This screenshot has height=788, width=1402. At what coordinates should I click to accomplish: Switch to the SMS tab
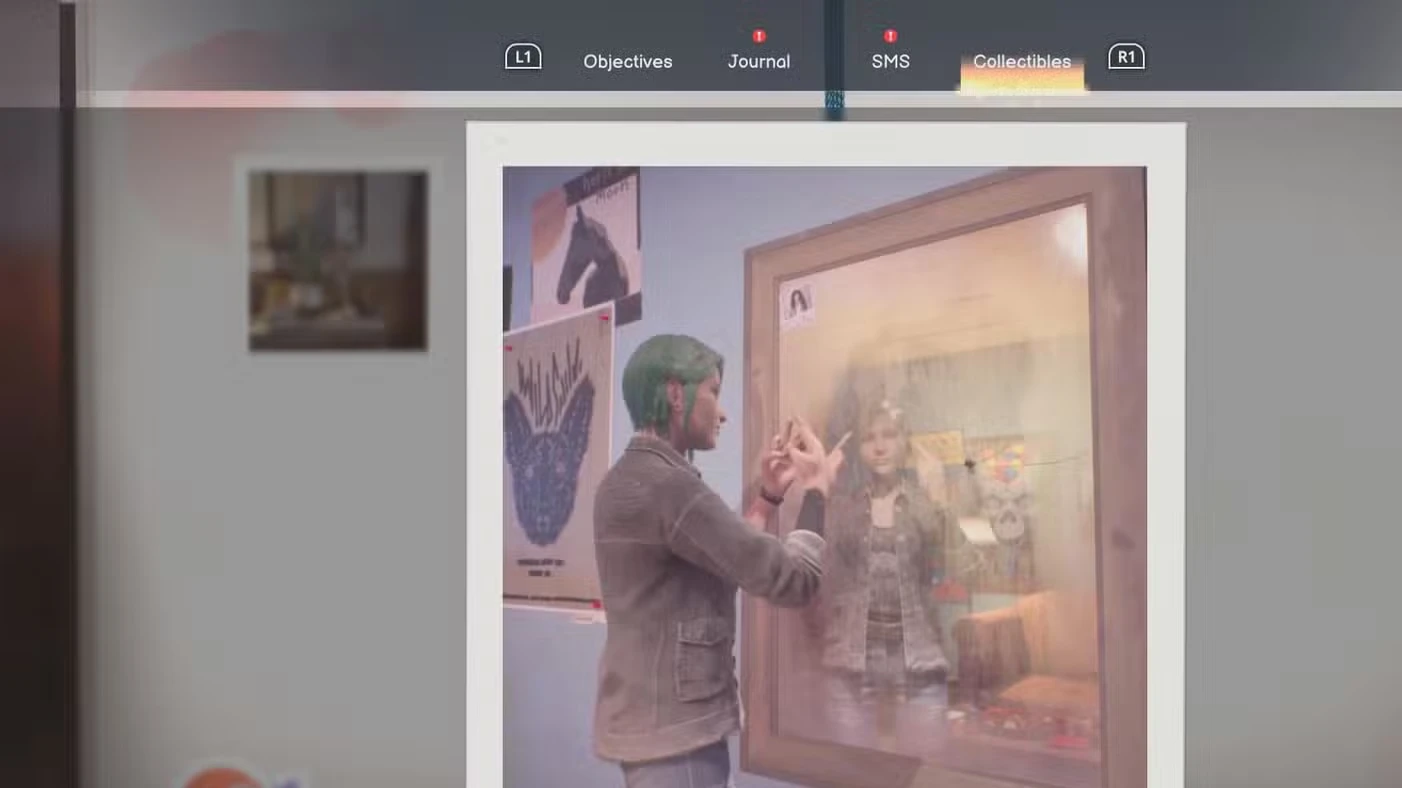[x=890, y=62]
